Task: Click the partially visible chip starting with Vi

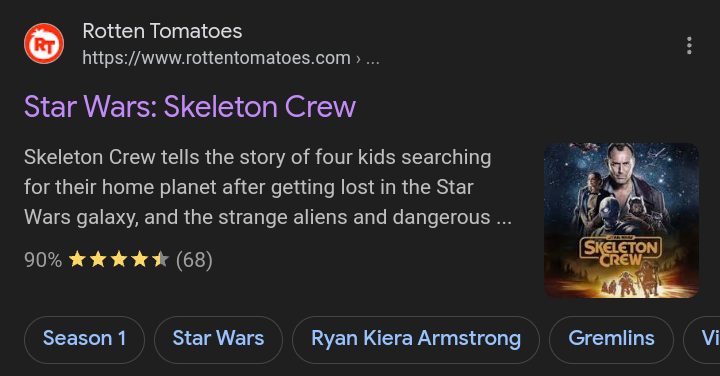Action: pyautogui.click(x=703, y=339)
